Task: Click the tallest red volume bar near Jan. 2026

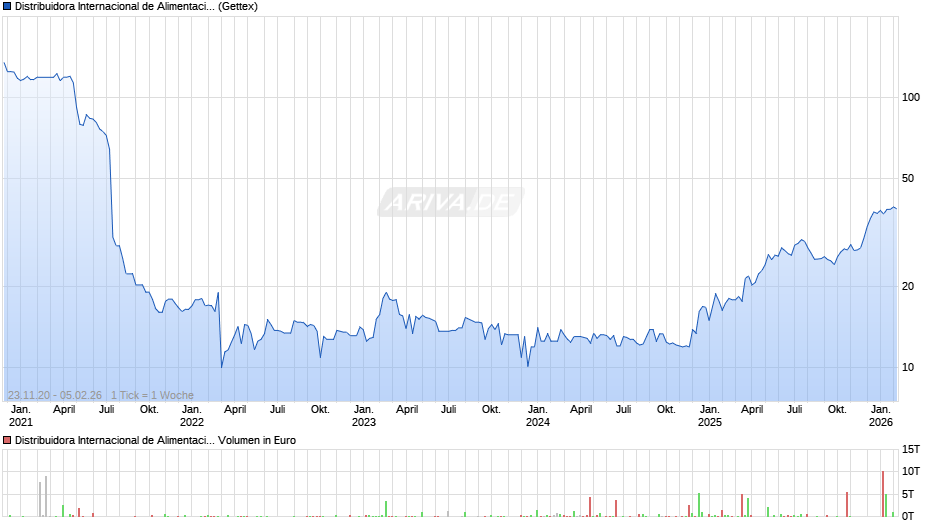Action: click(x=882, y=494)
